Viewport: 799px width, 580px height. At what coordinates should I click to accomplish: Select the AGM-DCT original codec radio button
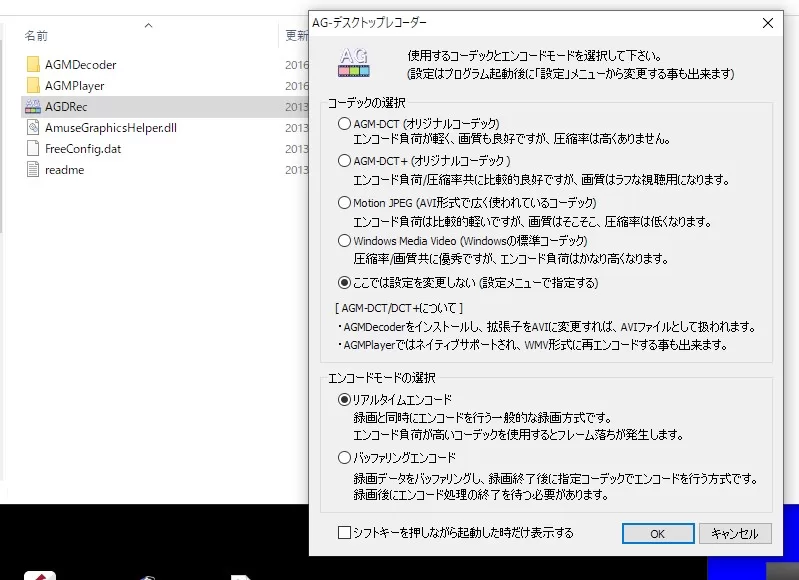coord(344,124)
